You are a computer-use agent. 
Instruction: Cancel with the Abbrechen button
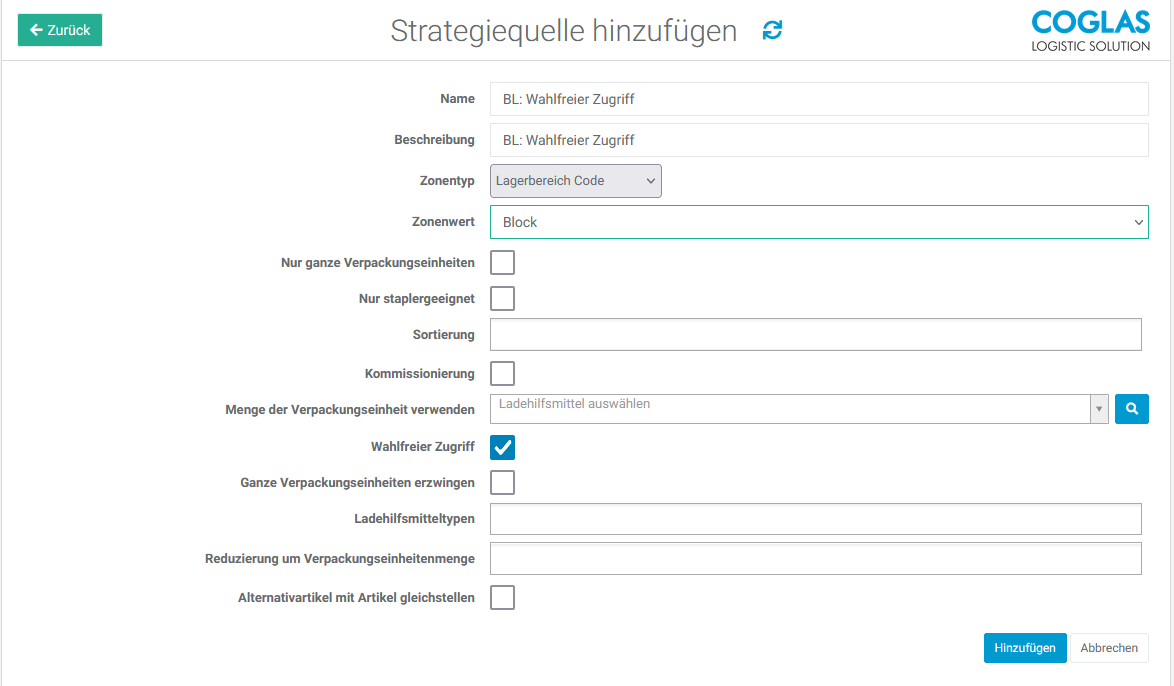click(x=1108, y=648)
